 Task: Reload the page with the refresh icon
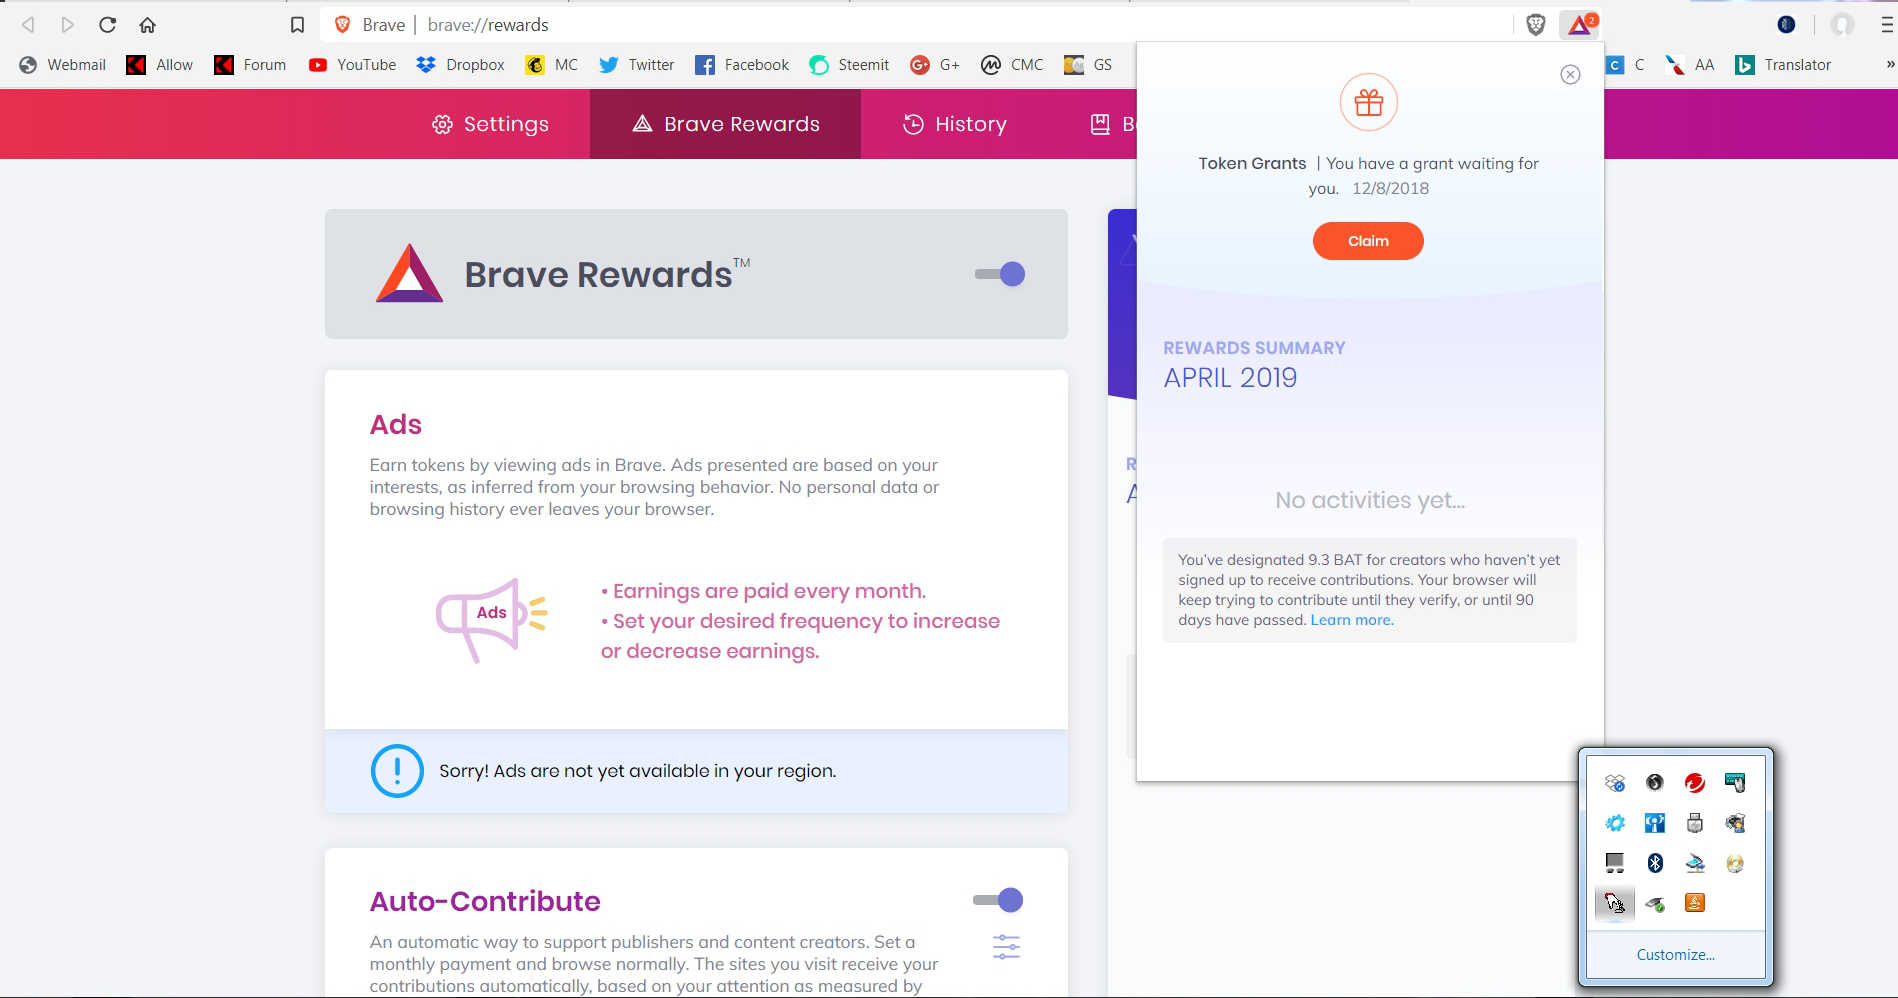point(108,25)
